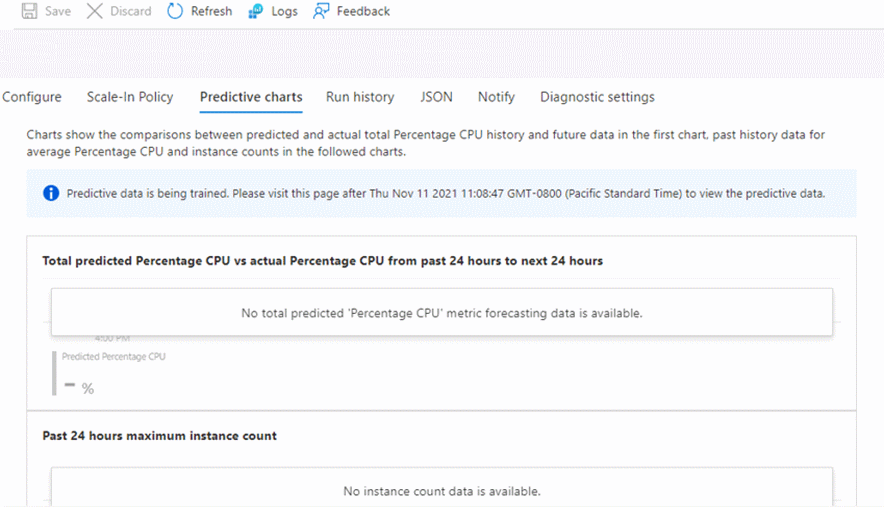Go to the Diagnostic settings tab
Screen dimensions: 884x507
(x=597, y=97)
